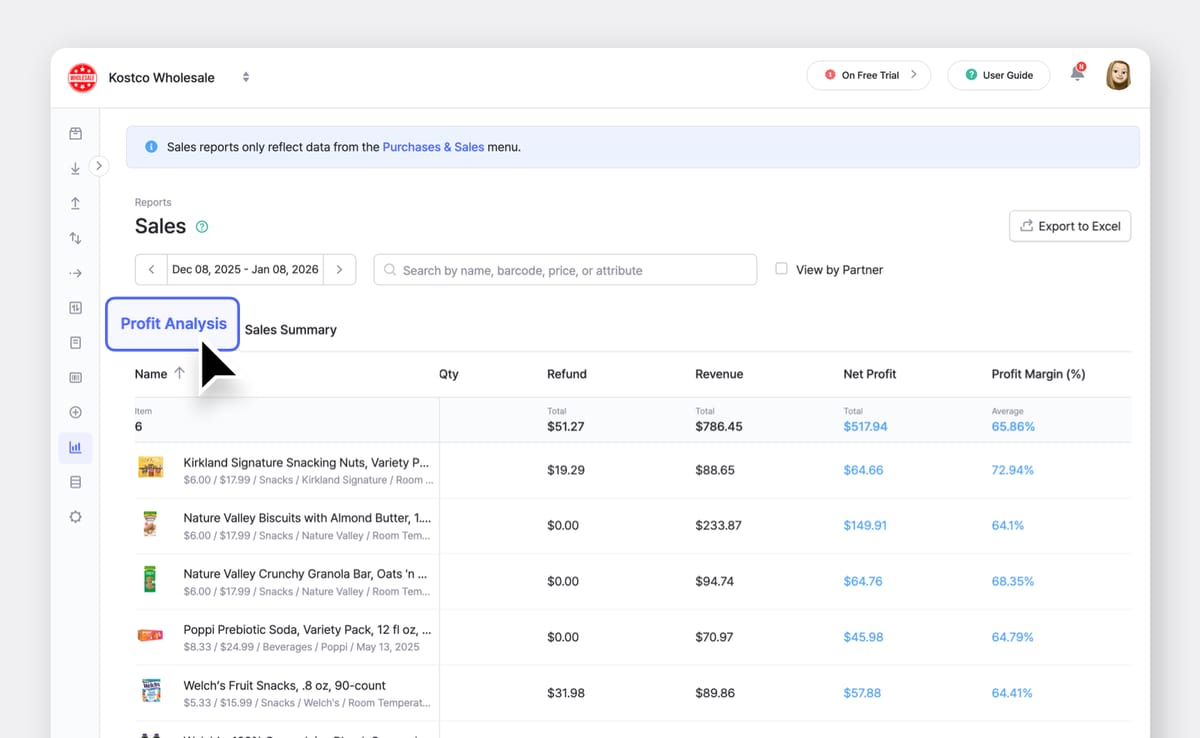
Task: Open the stock transfer arrows icon
Action: 75,238
